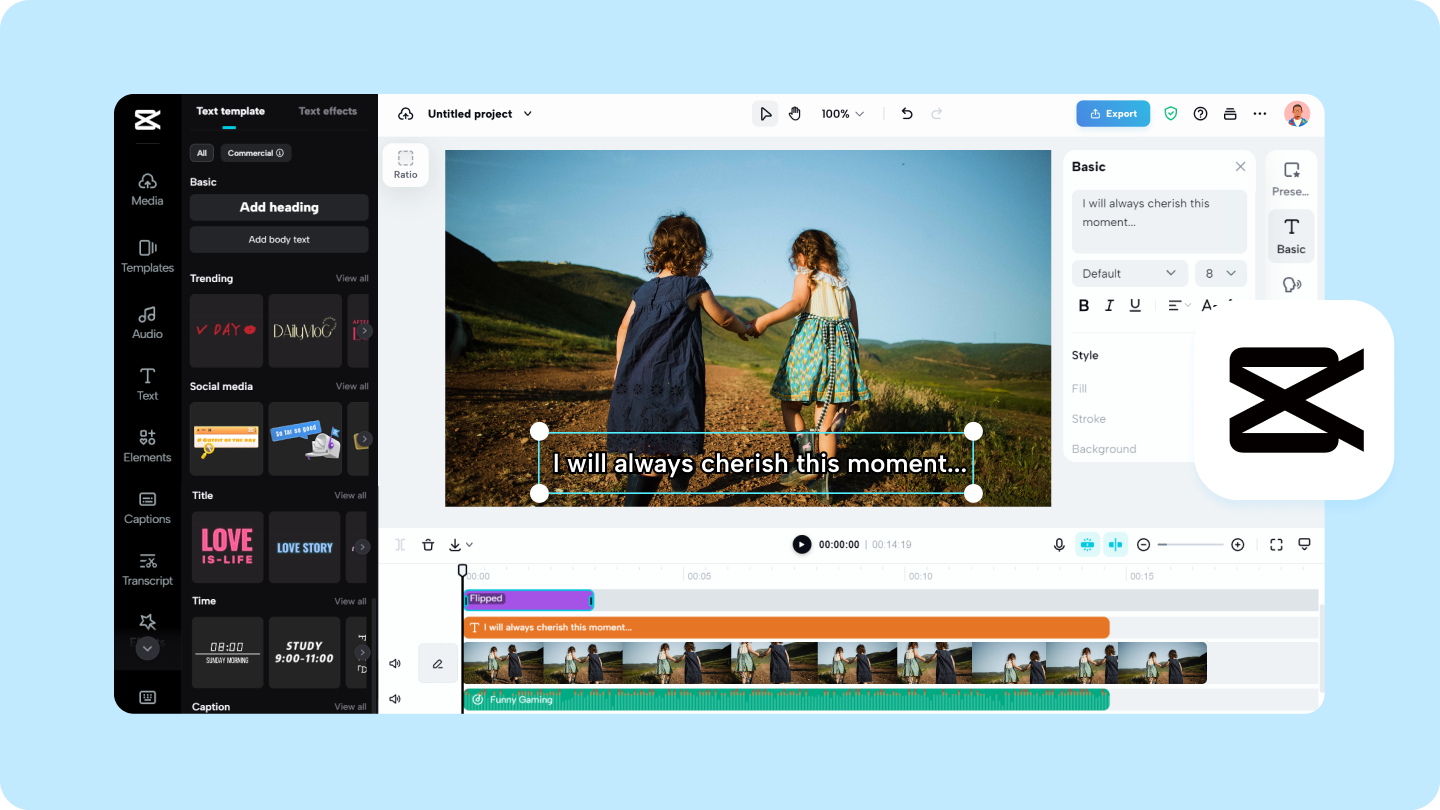This screenshot has height=810, width=1440.
Task: Switch to the Text effects tab
Action: tap(327, 111)
